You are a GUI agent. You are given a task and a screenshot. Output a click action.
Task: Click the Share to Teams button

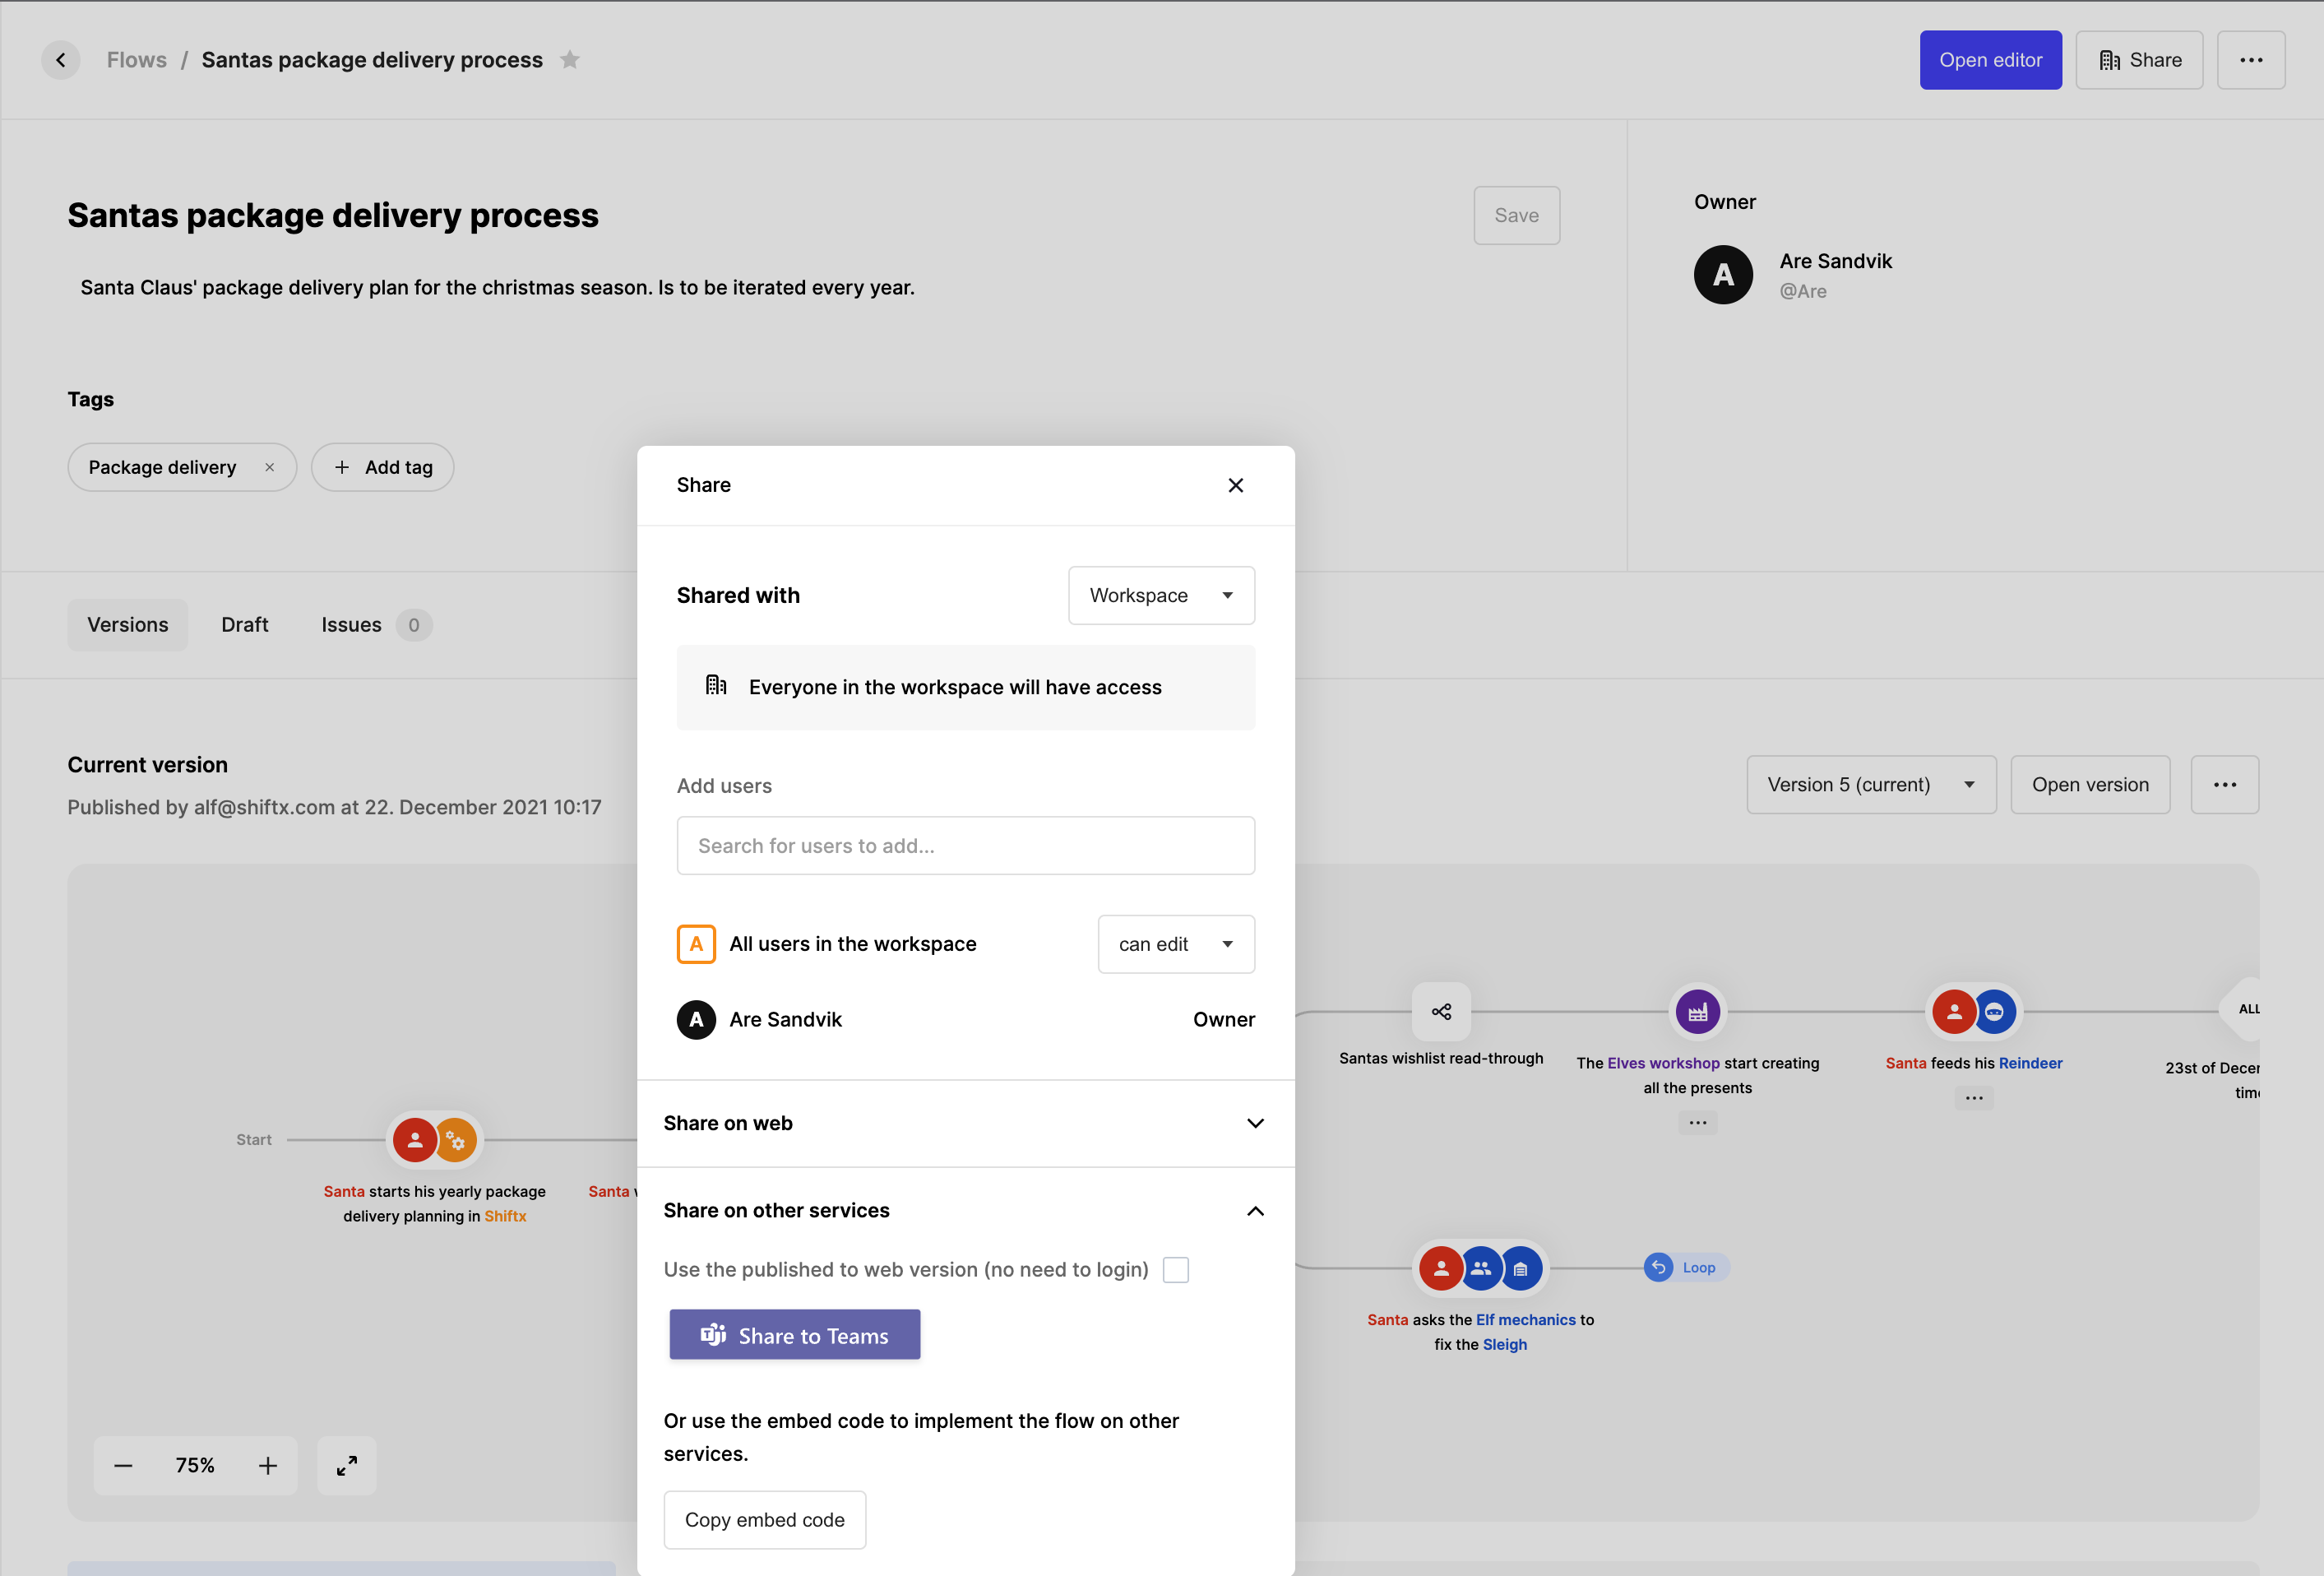point(795,1335)
